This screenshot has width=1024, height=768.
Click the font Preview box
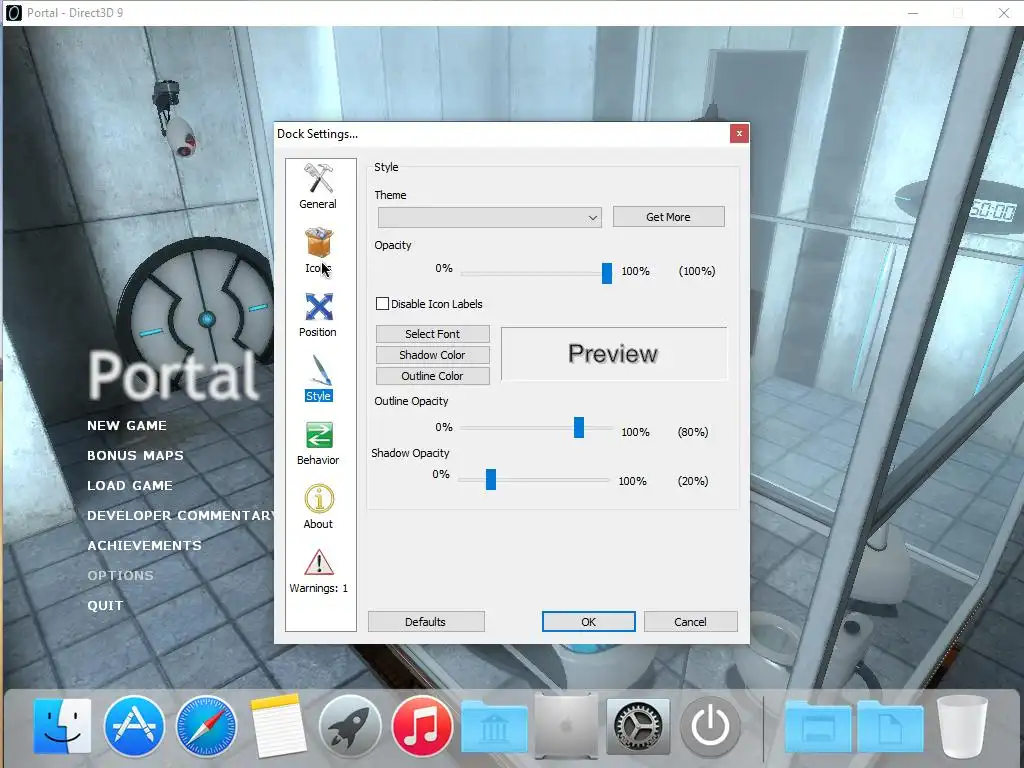click(614, 353)
